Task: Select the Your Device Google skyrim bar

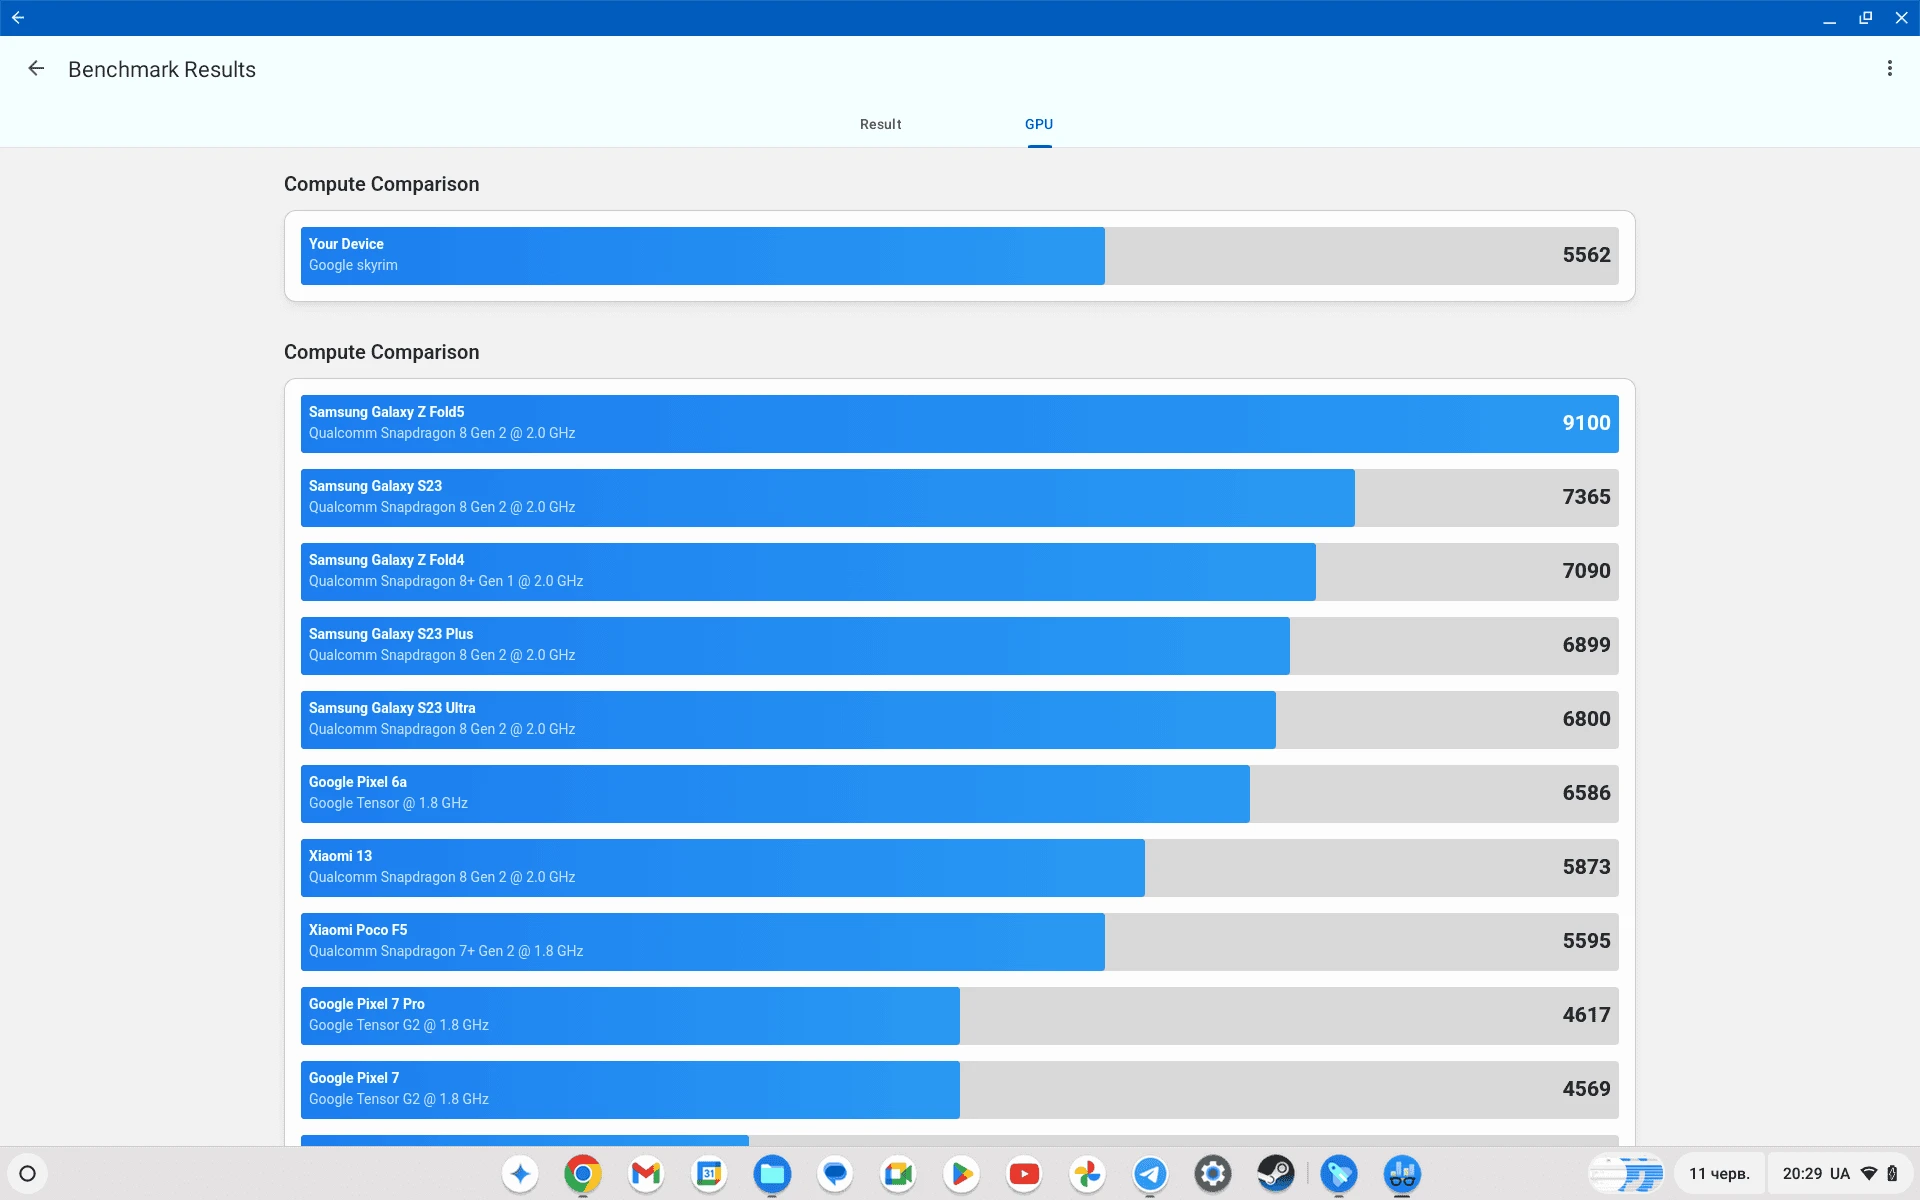Action: (959, 256)
